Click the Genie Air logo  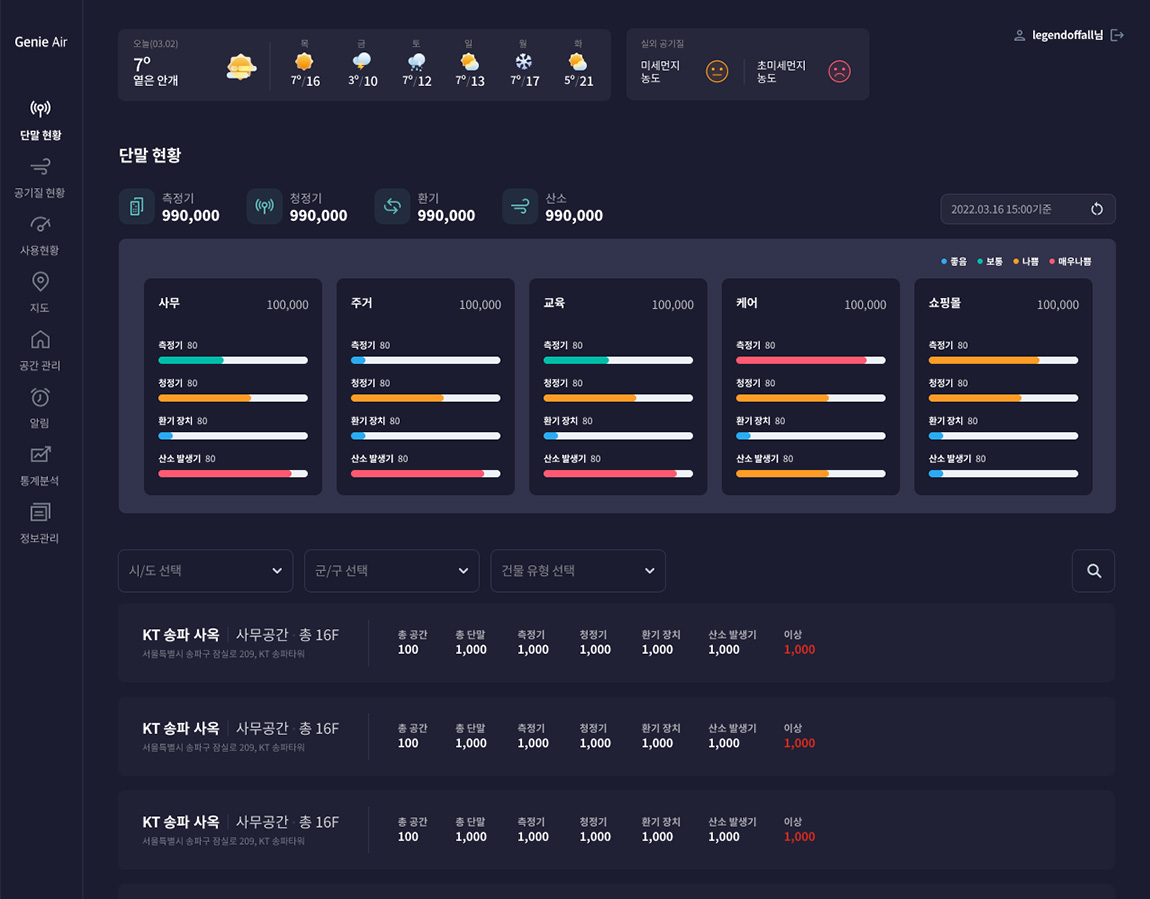point(41,42)
